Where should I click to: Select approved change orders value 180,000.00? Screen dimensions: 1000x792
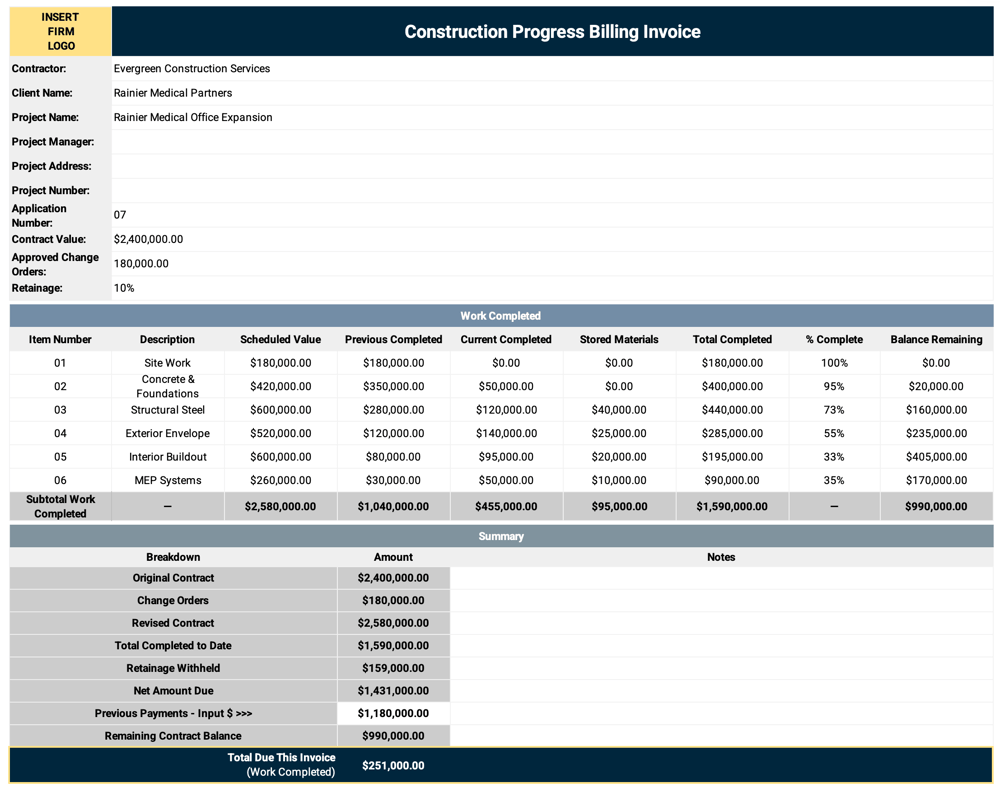point(141,263)
